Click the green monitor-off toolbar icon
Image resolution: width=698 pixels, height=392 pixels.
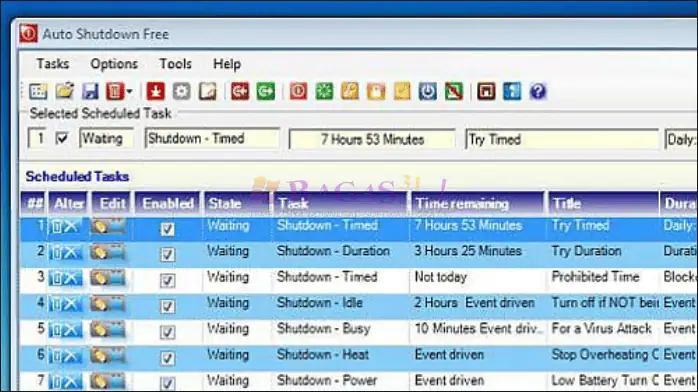454,91
